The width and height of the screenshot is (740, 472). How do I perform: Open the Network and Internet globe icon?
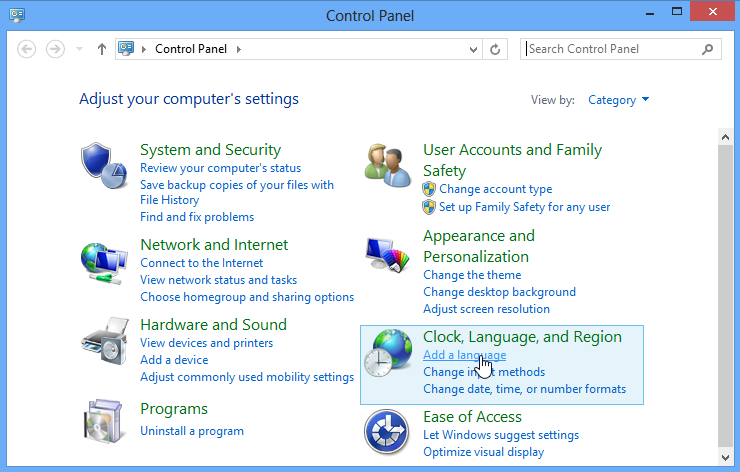pos(104,263)
